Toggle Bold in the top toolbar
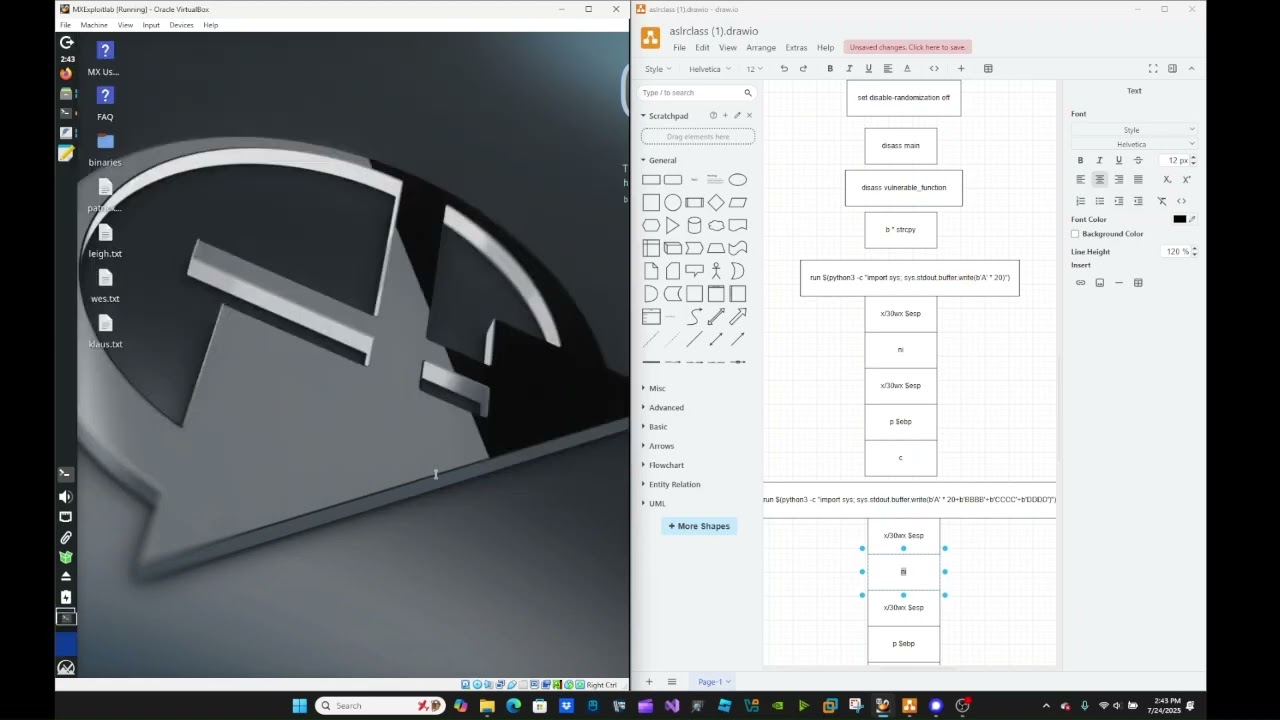This screenshot has height=720, width=1280. pos(830,69)
